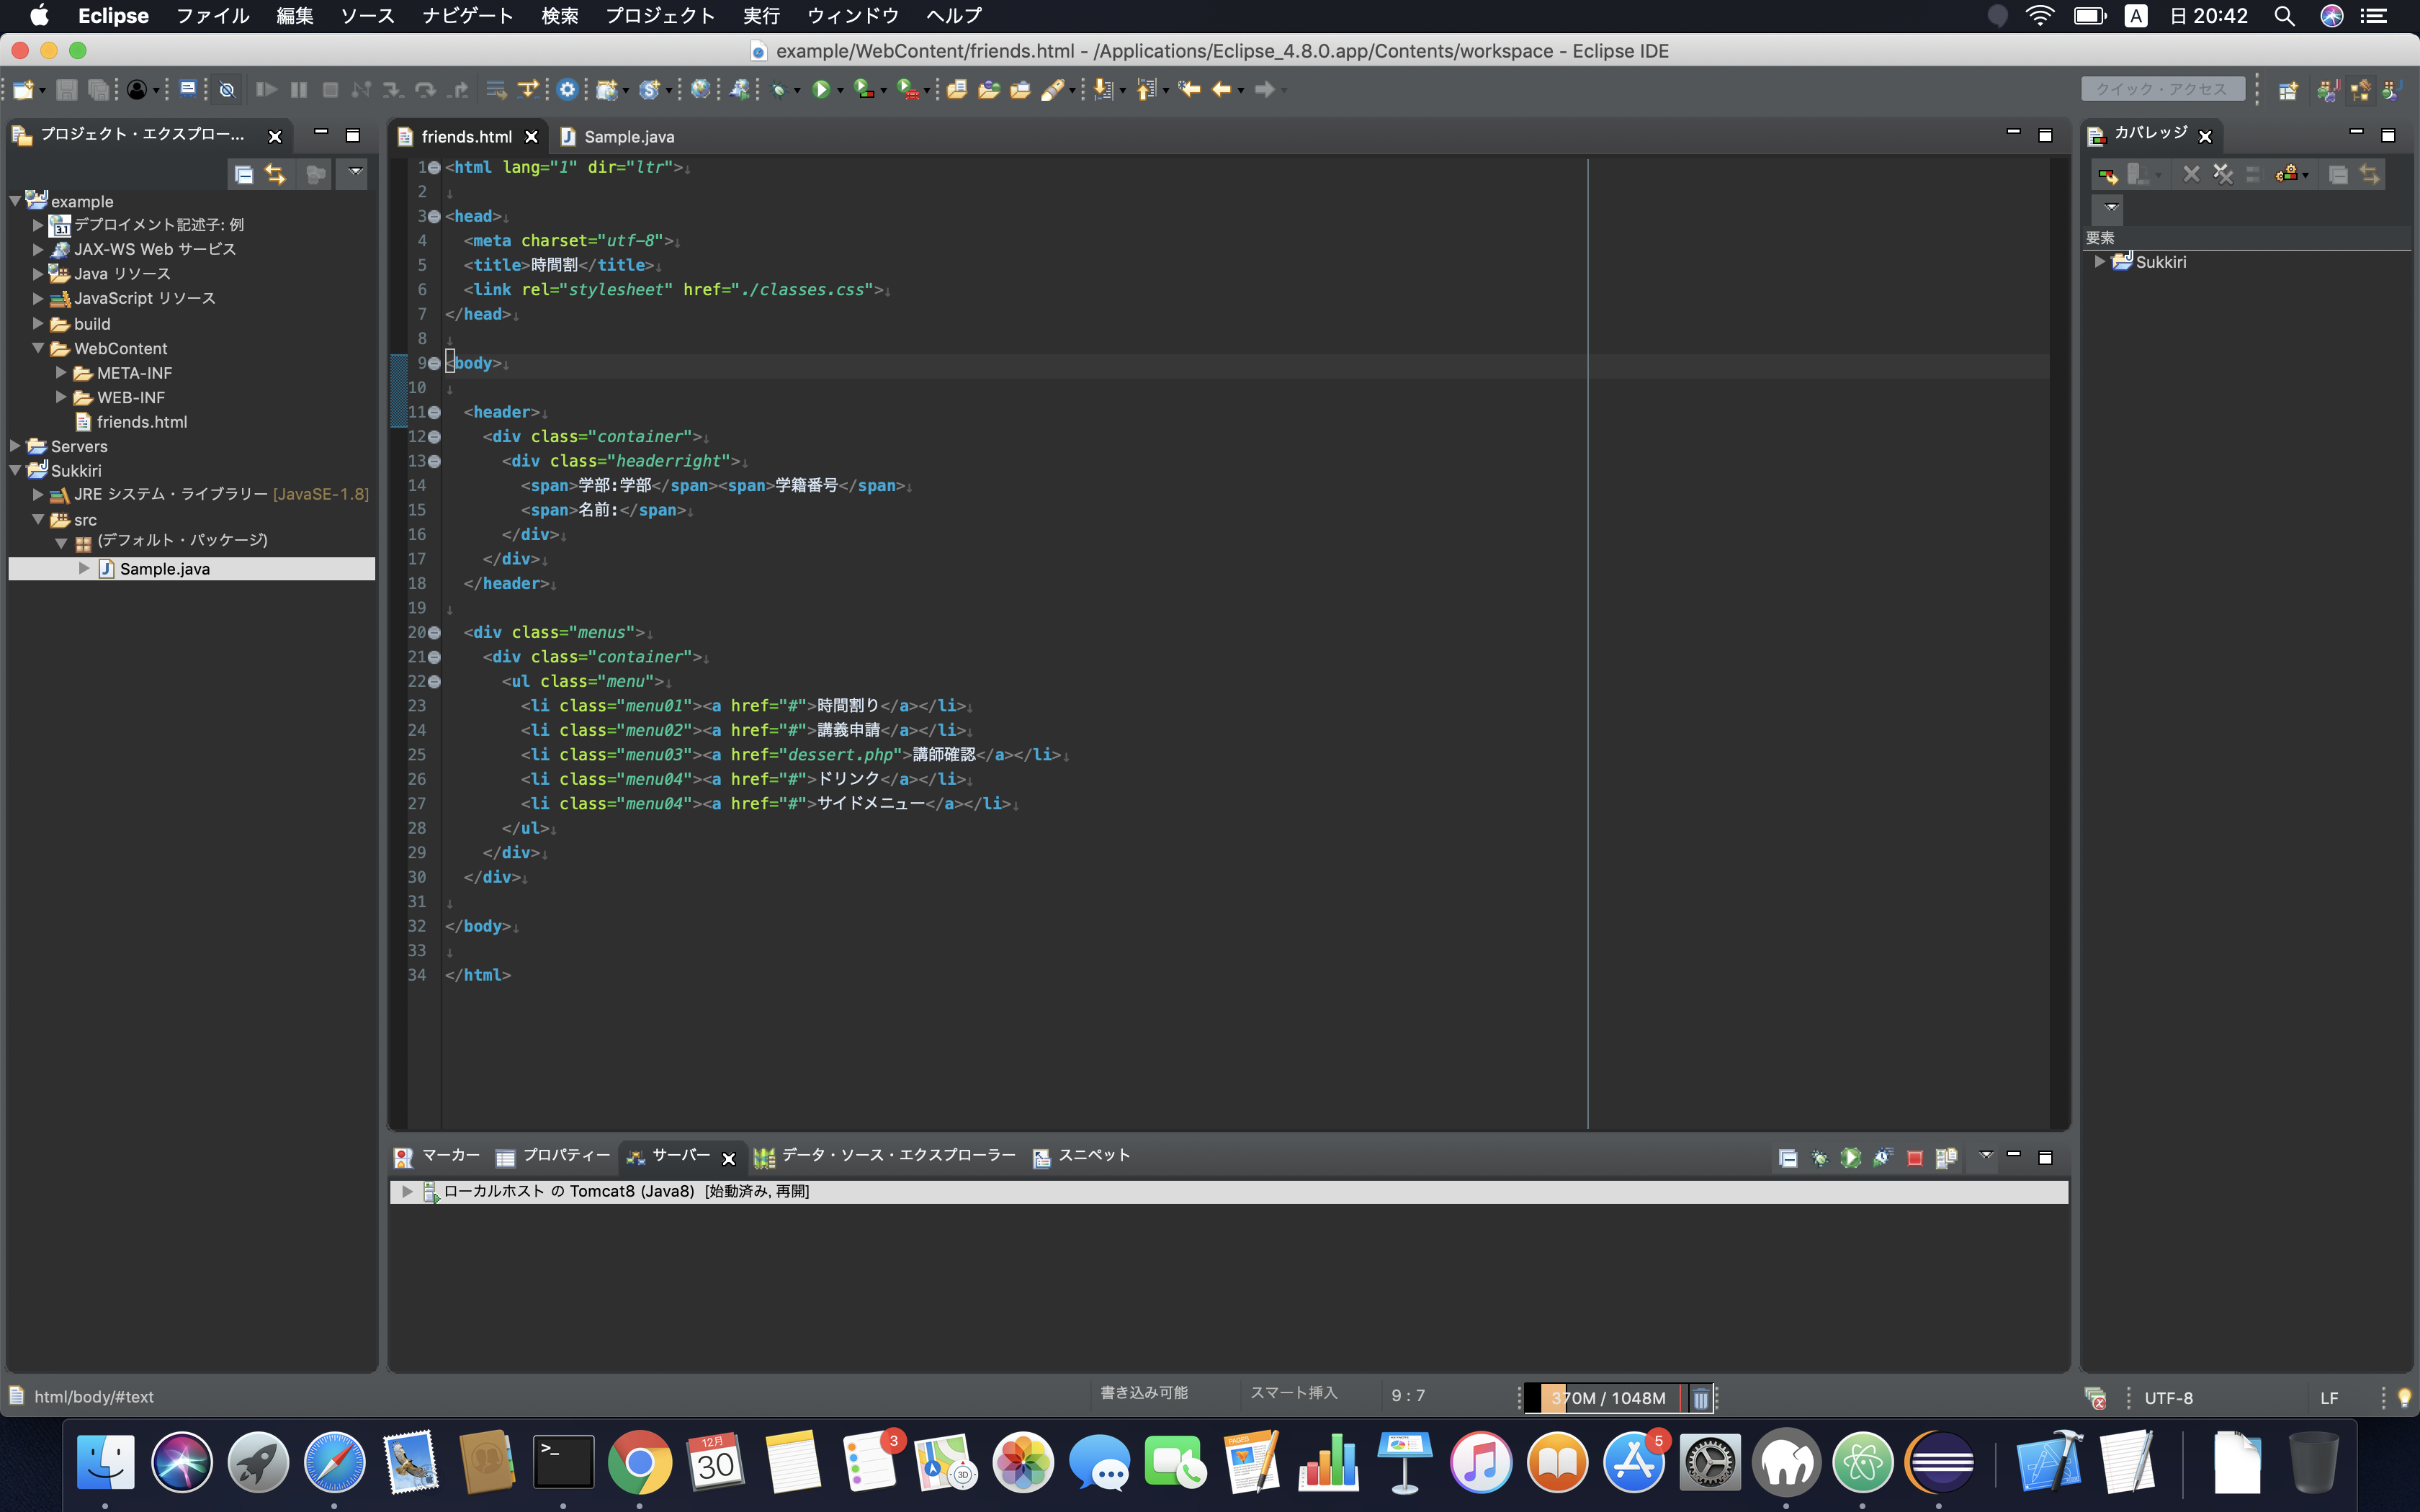The height and width of the screenshot is (1512, 2420).
Task: Click the Debug bug icon in main toolbar
Action: tap(778, 90)
